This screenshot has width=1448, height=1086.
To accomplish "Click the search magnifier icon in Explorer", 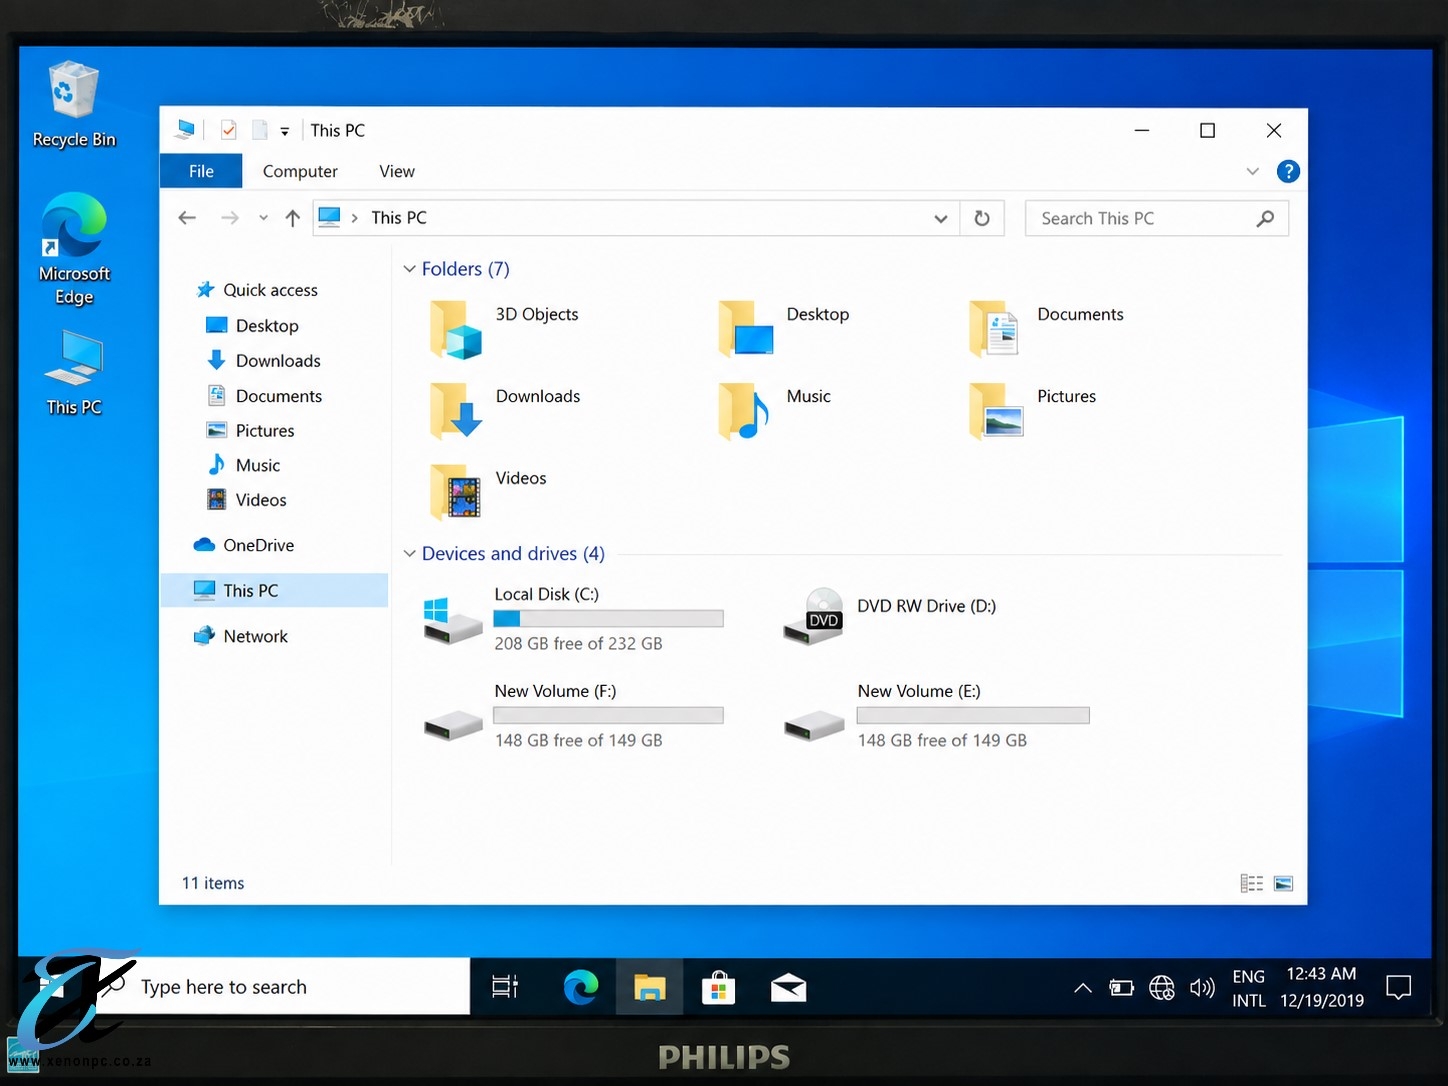I will (1265, 218).
